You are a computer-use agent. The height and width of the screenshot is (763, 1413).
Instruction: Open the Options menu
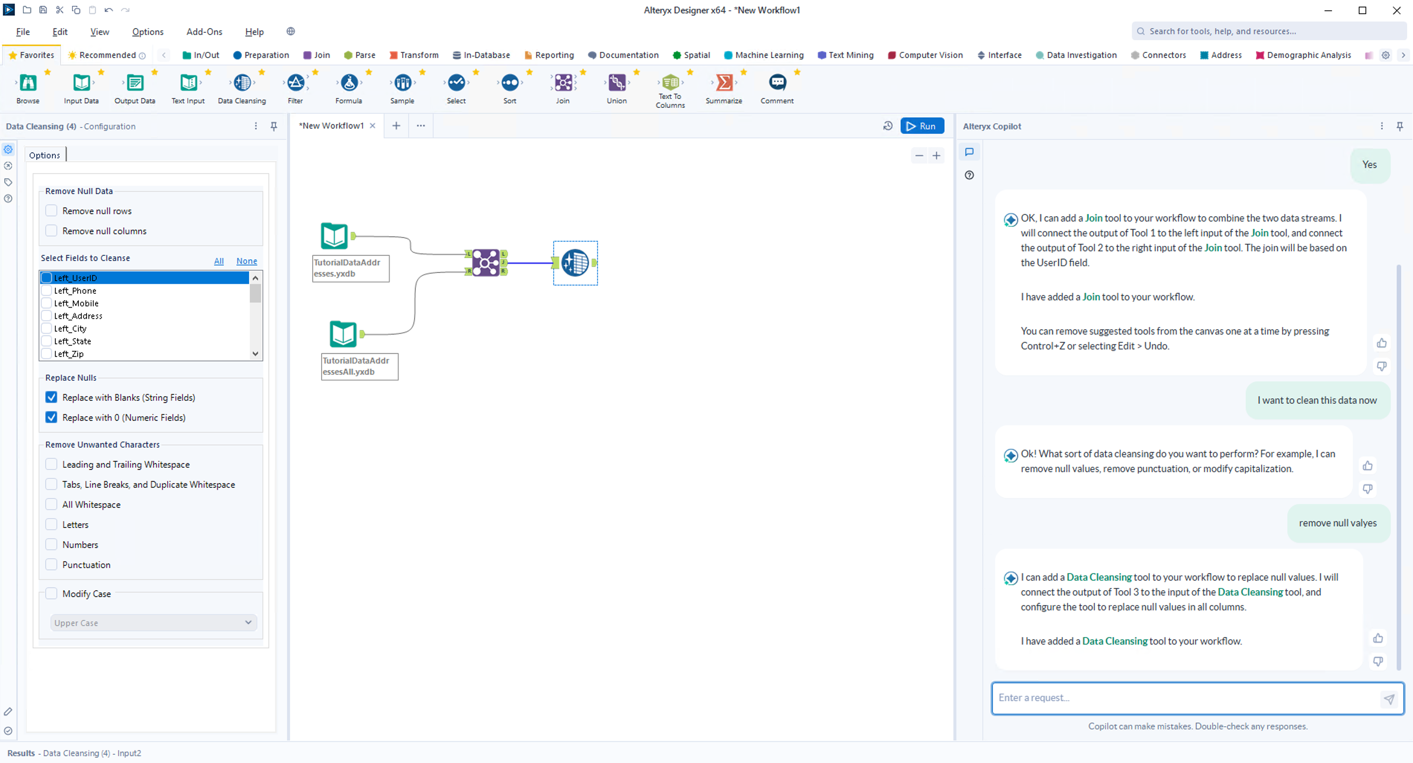[x=147, y=31]
